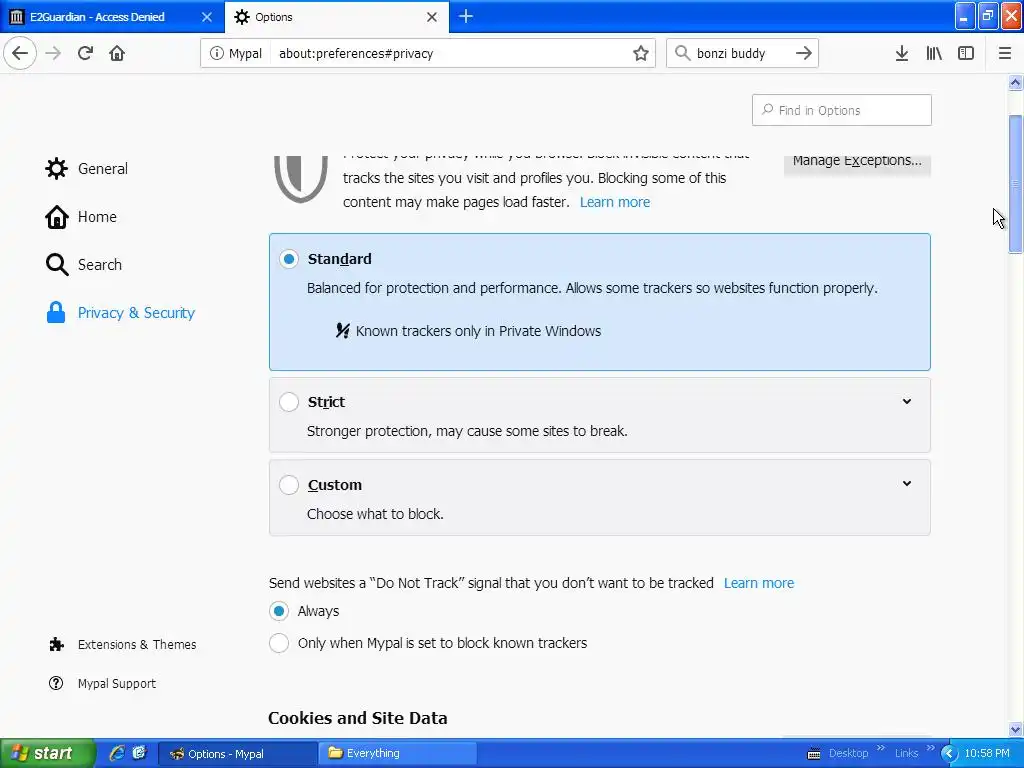
Task: Open the Downloads panel
Action: click(902, 53)
